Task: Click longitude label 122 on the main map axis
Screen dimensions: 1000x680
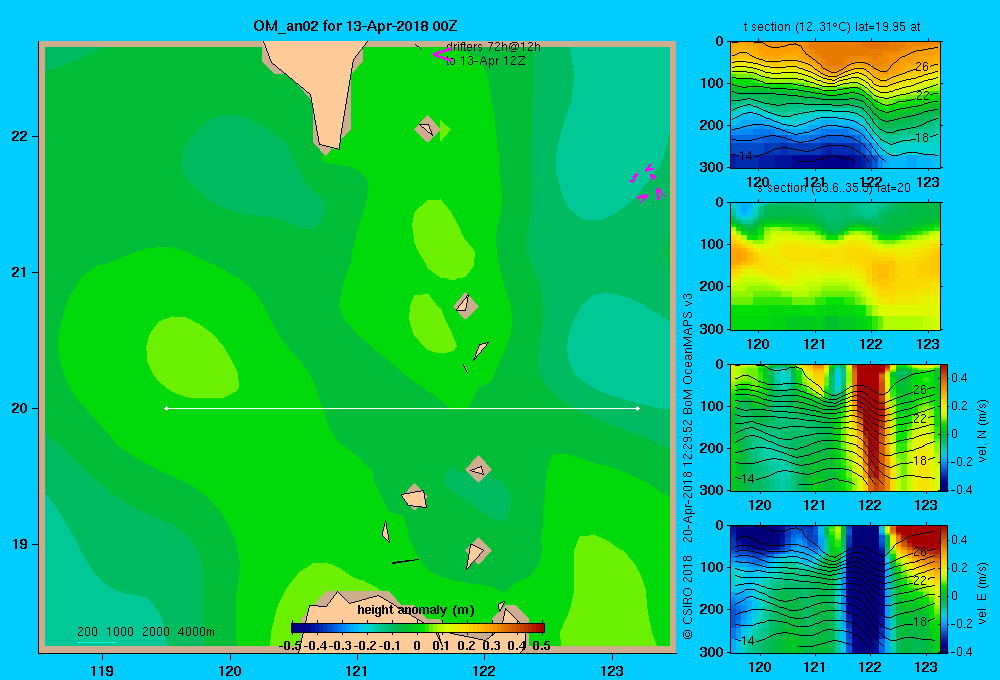Action: click(484, 670)
